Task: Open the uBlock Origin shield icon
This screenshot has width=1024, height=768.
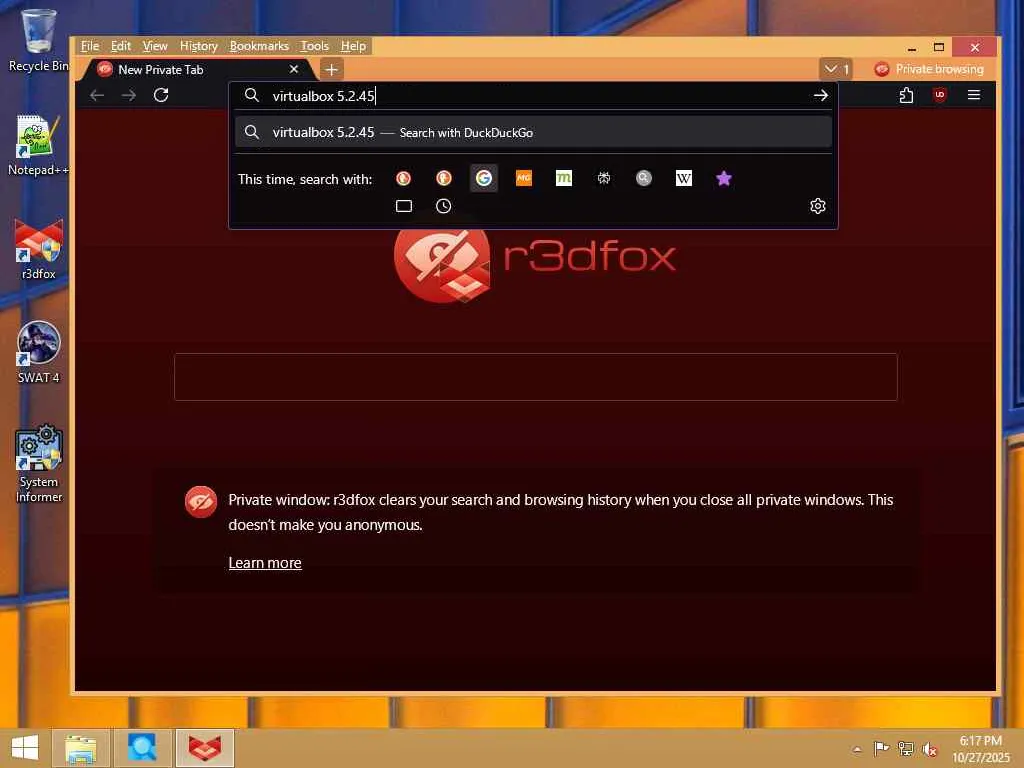Action: [940, 95]
